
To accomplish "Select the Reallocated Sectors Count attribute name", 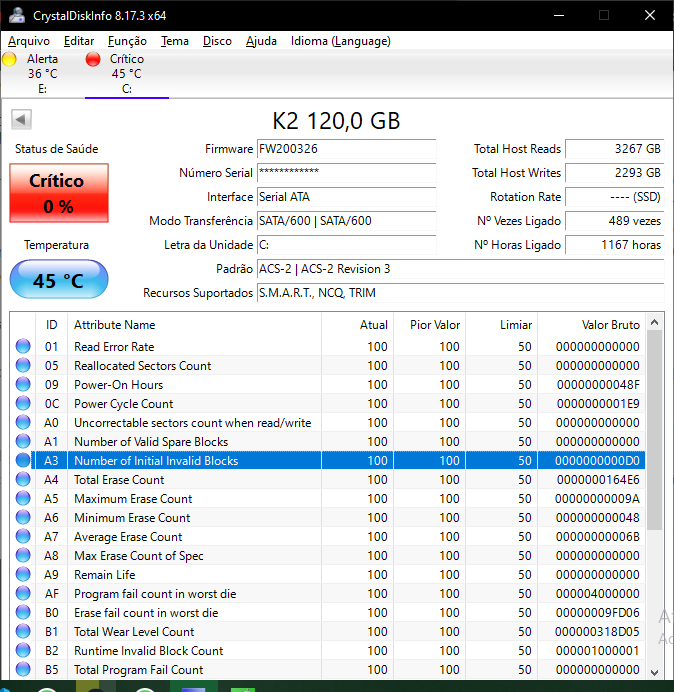I will click(x=143, y=366).
